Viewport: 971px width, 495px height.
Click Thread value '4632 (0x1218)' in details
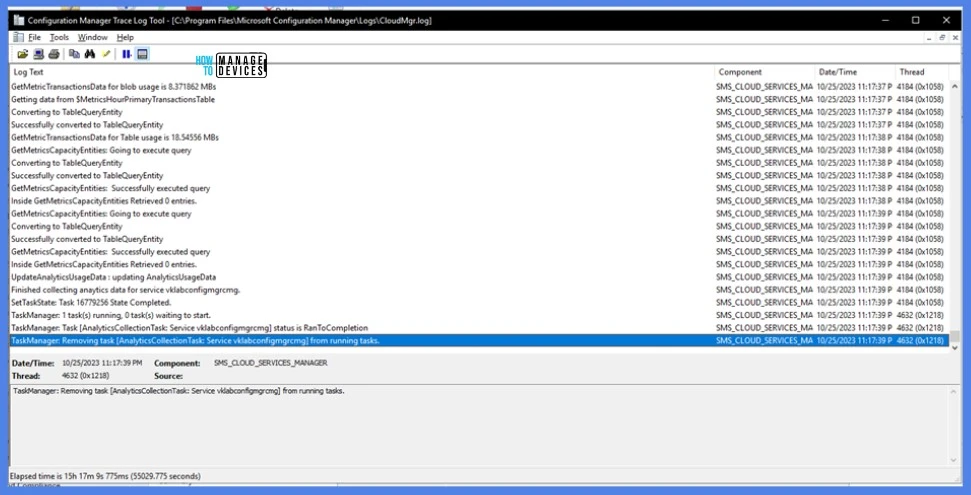83,376
